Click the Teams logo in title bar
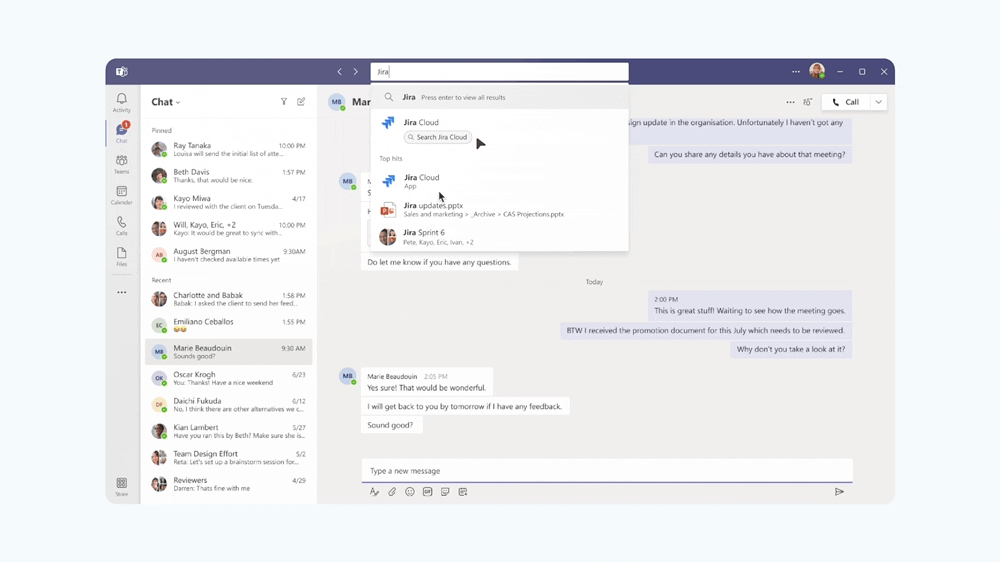 [122, 71]
